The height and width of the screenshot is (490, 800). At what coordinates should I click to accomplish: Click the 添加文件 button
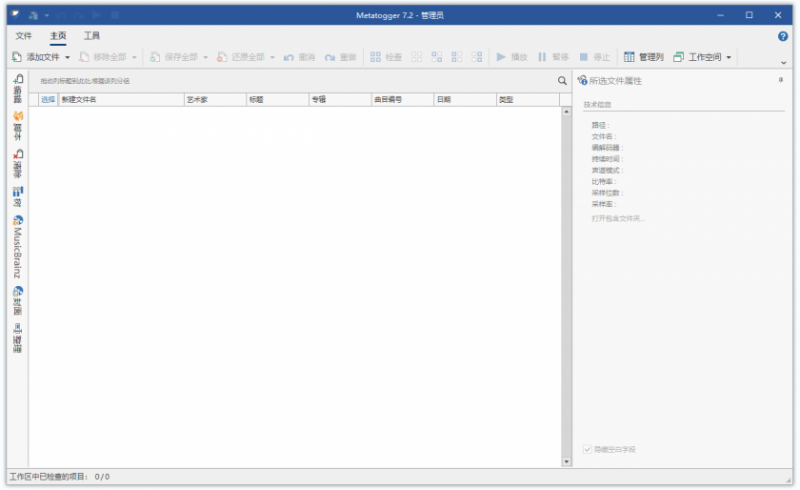(36, 57)
